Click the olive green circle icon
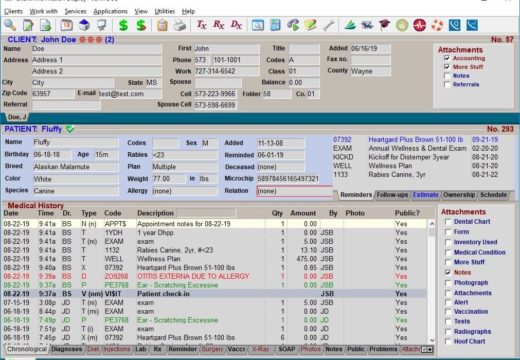 tap(402, 25)
